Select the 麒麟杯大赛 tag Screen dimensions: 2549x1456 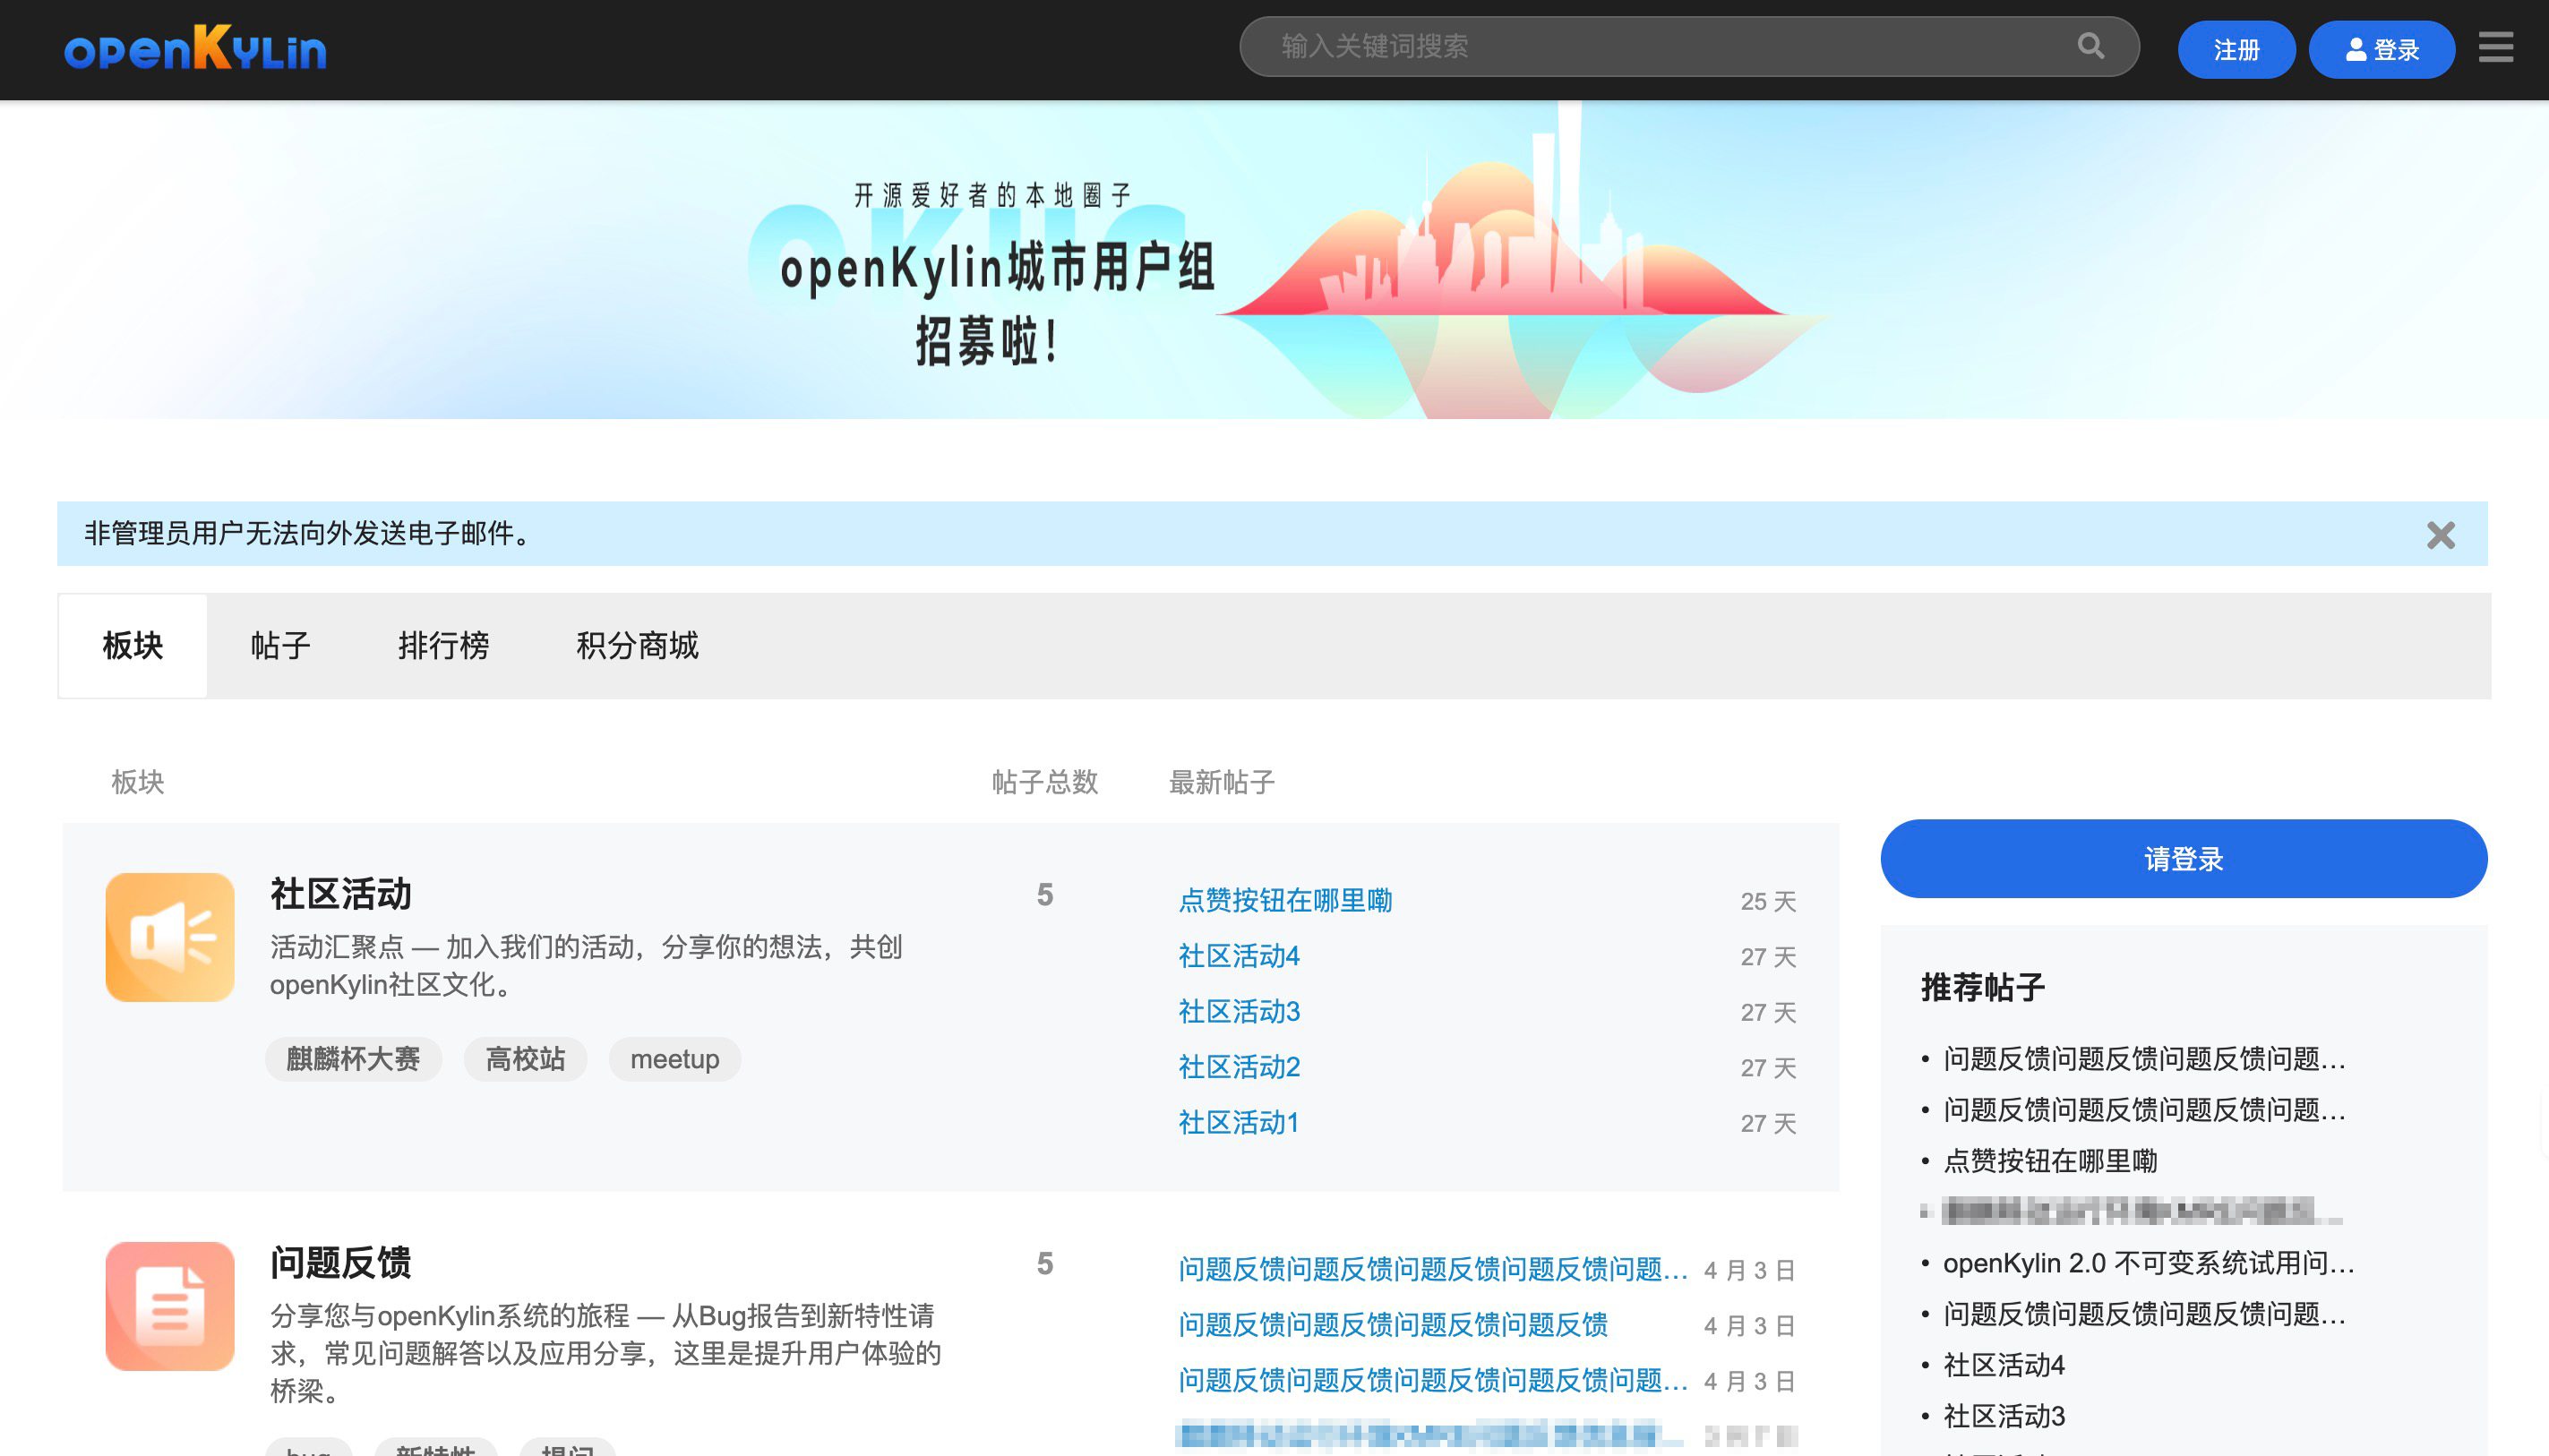[353, 1058]
